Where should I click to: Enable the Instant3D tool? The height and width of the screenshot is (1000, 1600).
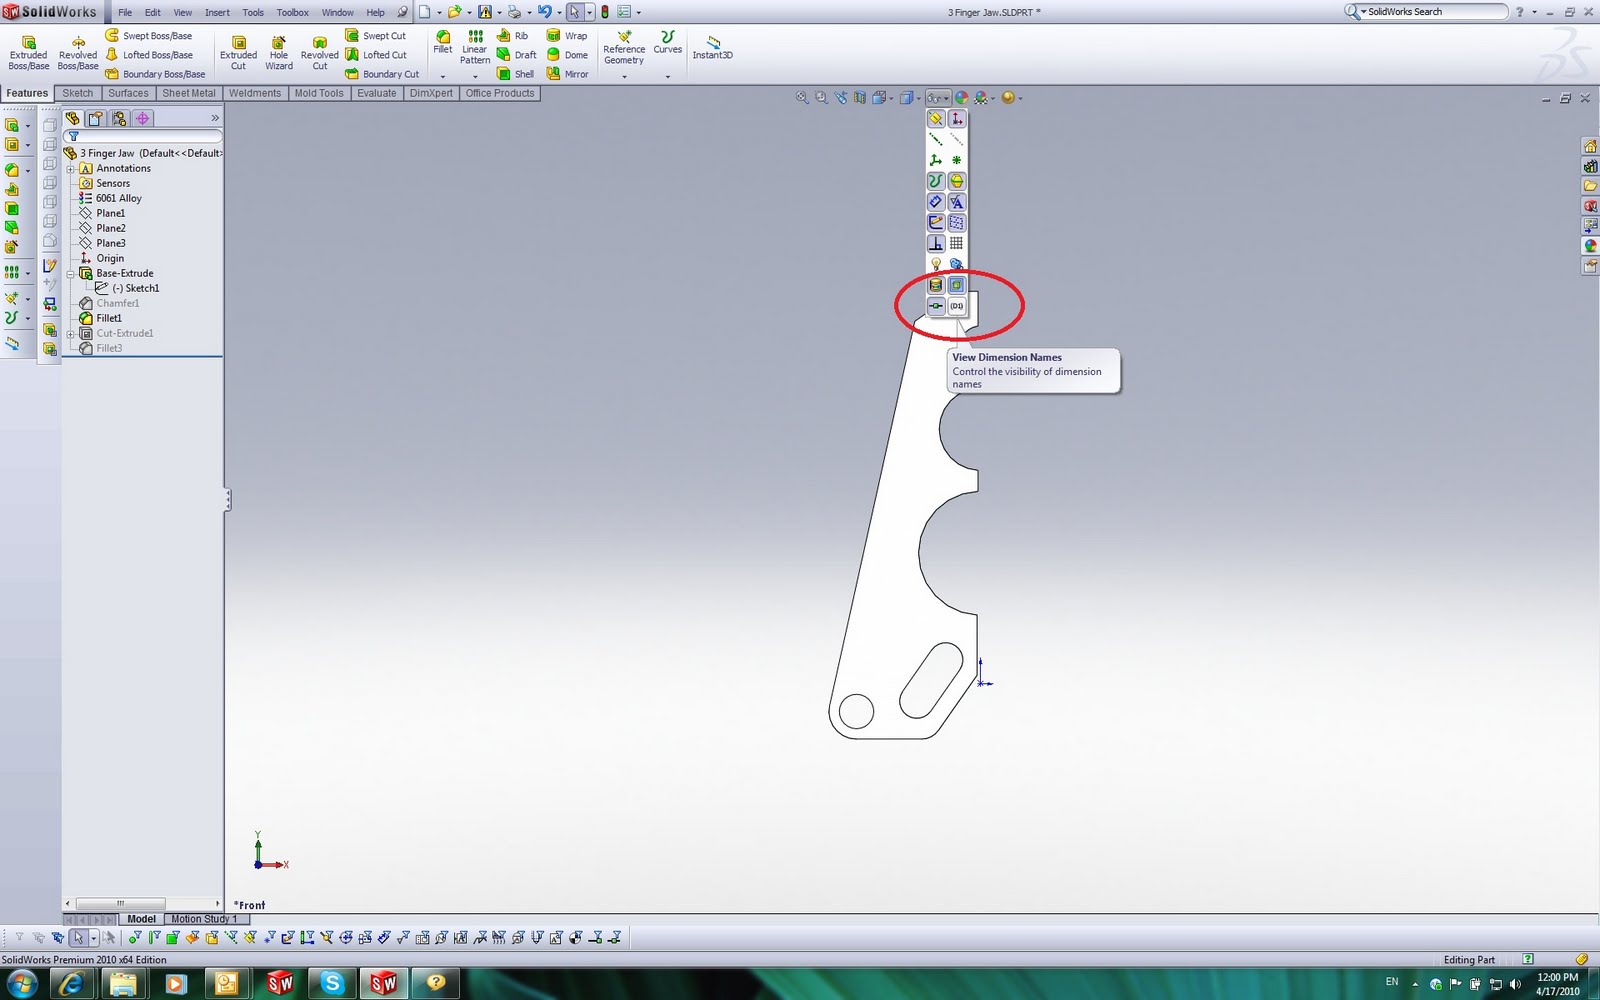point(713,47)
